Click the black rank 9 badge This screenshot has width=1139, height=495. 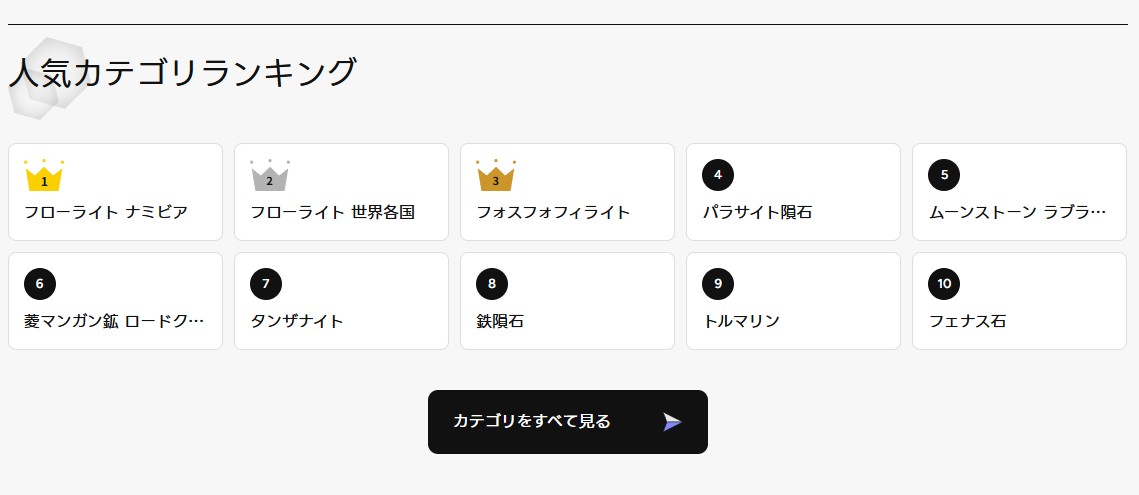[718, 284]
